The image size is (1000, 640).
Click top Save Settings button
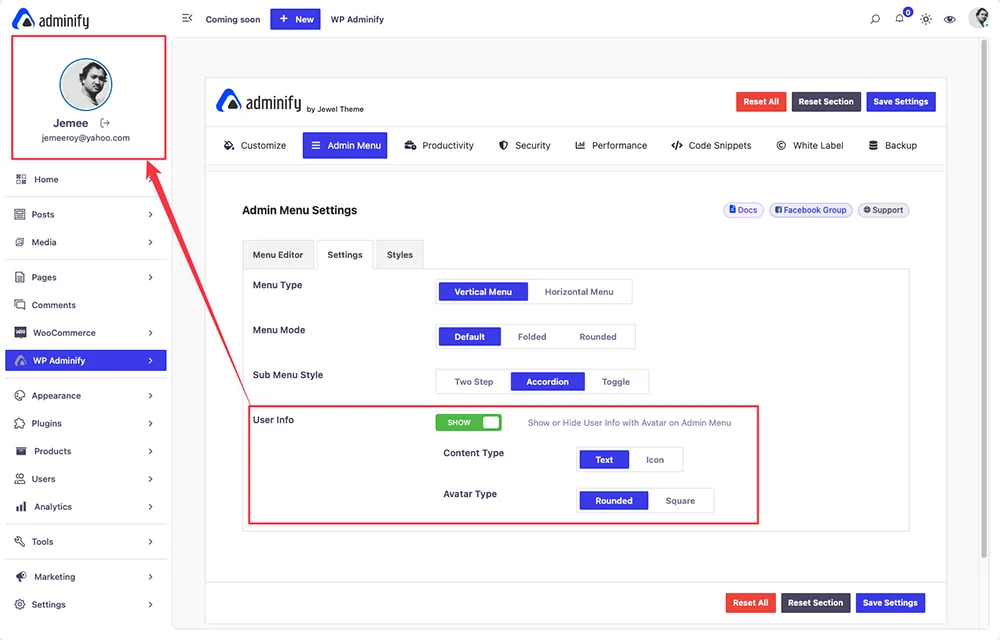coord(901,102)
